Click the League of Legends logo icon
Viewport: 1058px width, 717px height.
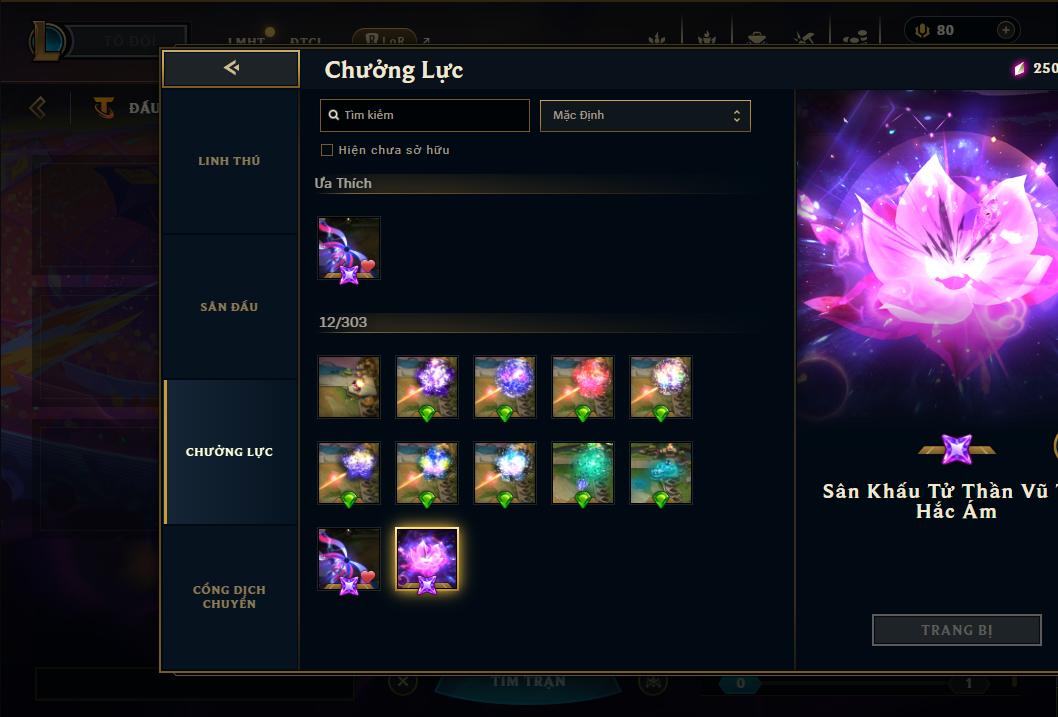click(x=47, y=40)
